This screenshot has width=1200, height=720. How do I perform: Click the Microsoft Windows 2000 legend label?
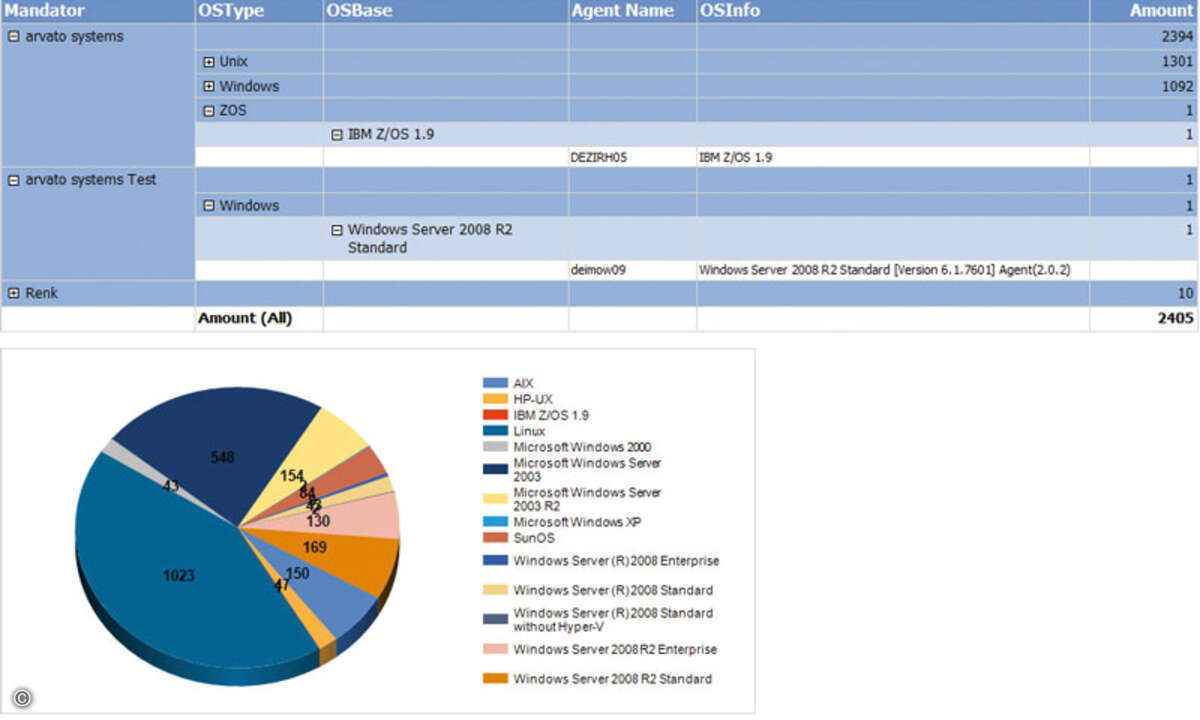click(x=582, y=447)
